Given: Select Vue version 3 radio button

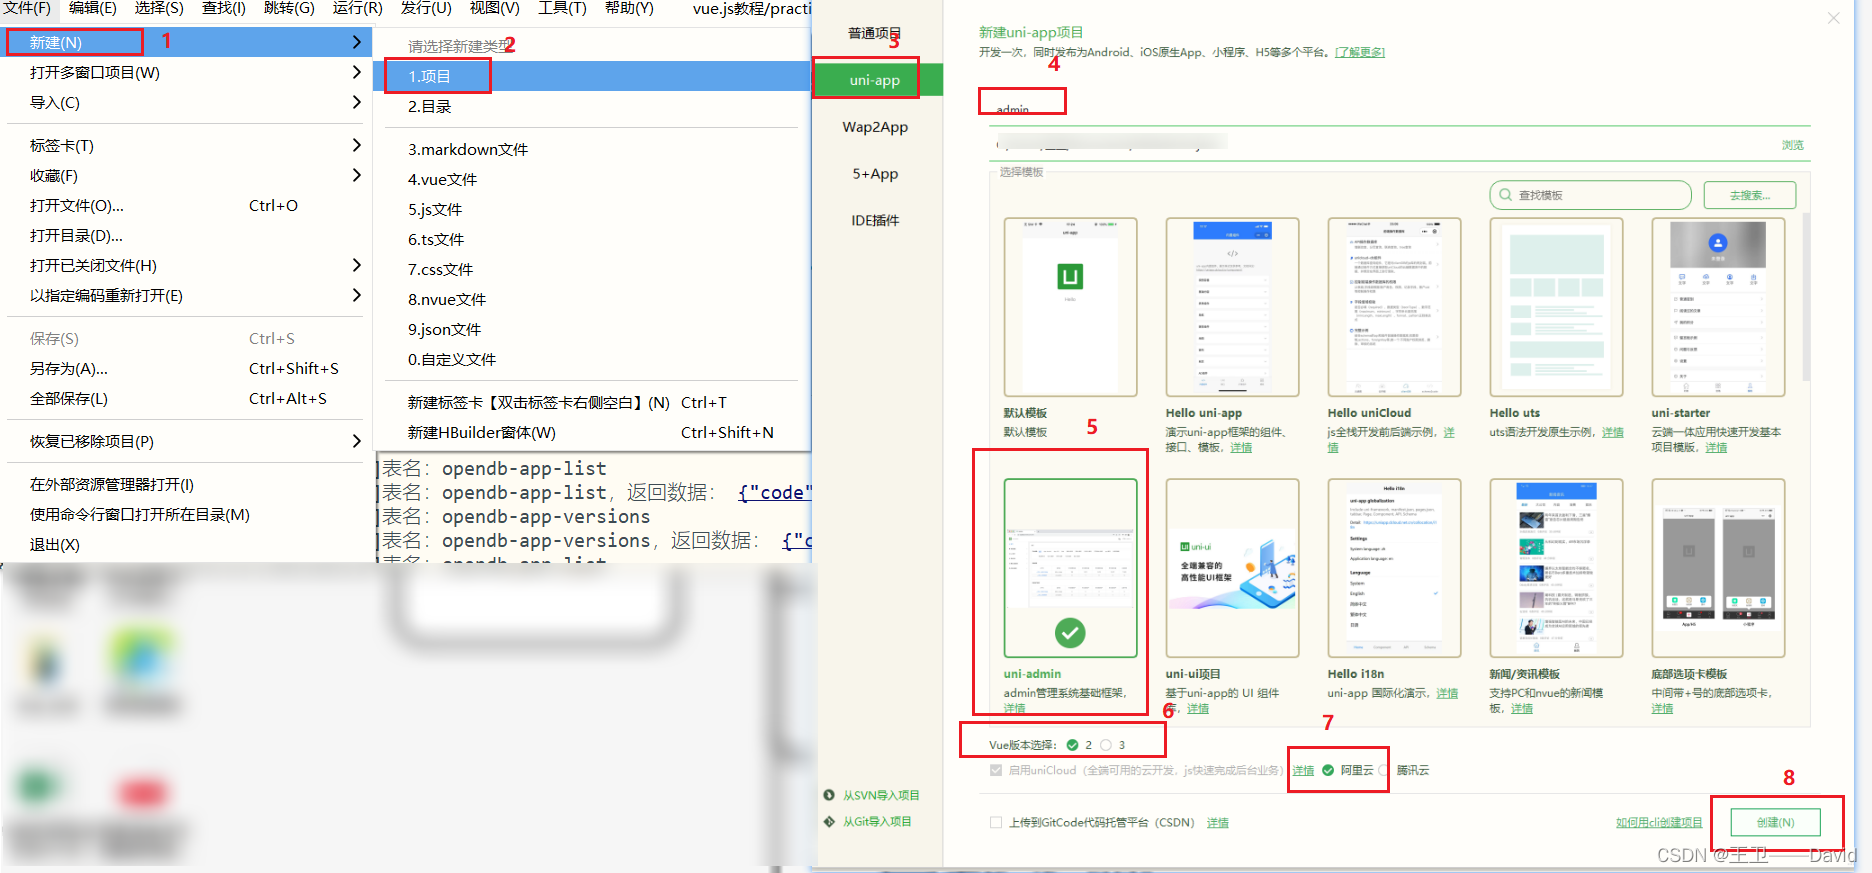Looking at the screenshot, I should point(1105,745).
